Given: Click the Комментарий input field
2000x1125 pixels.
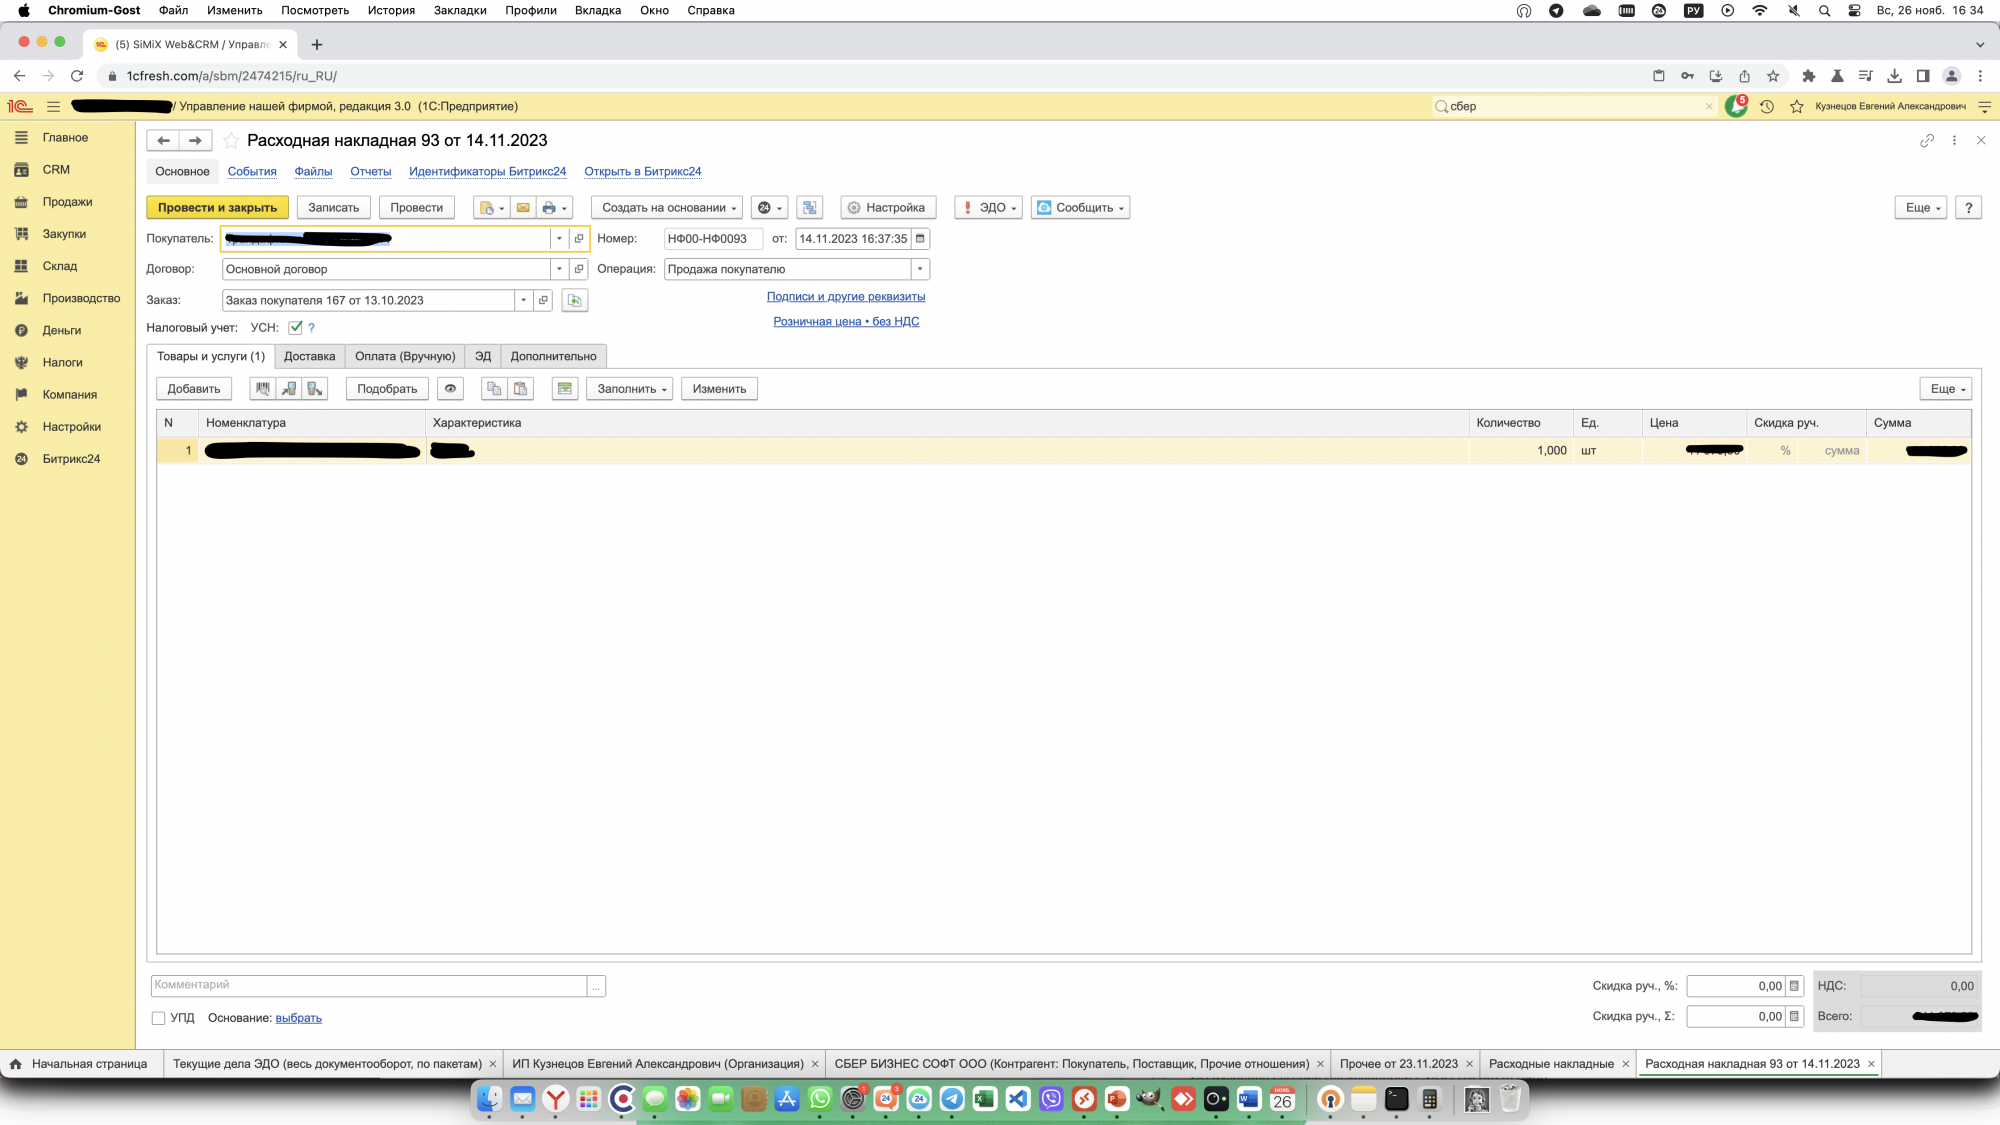Looking at the screenshot, I should point(368,985).
